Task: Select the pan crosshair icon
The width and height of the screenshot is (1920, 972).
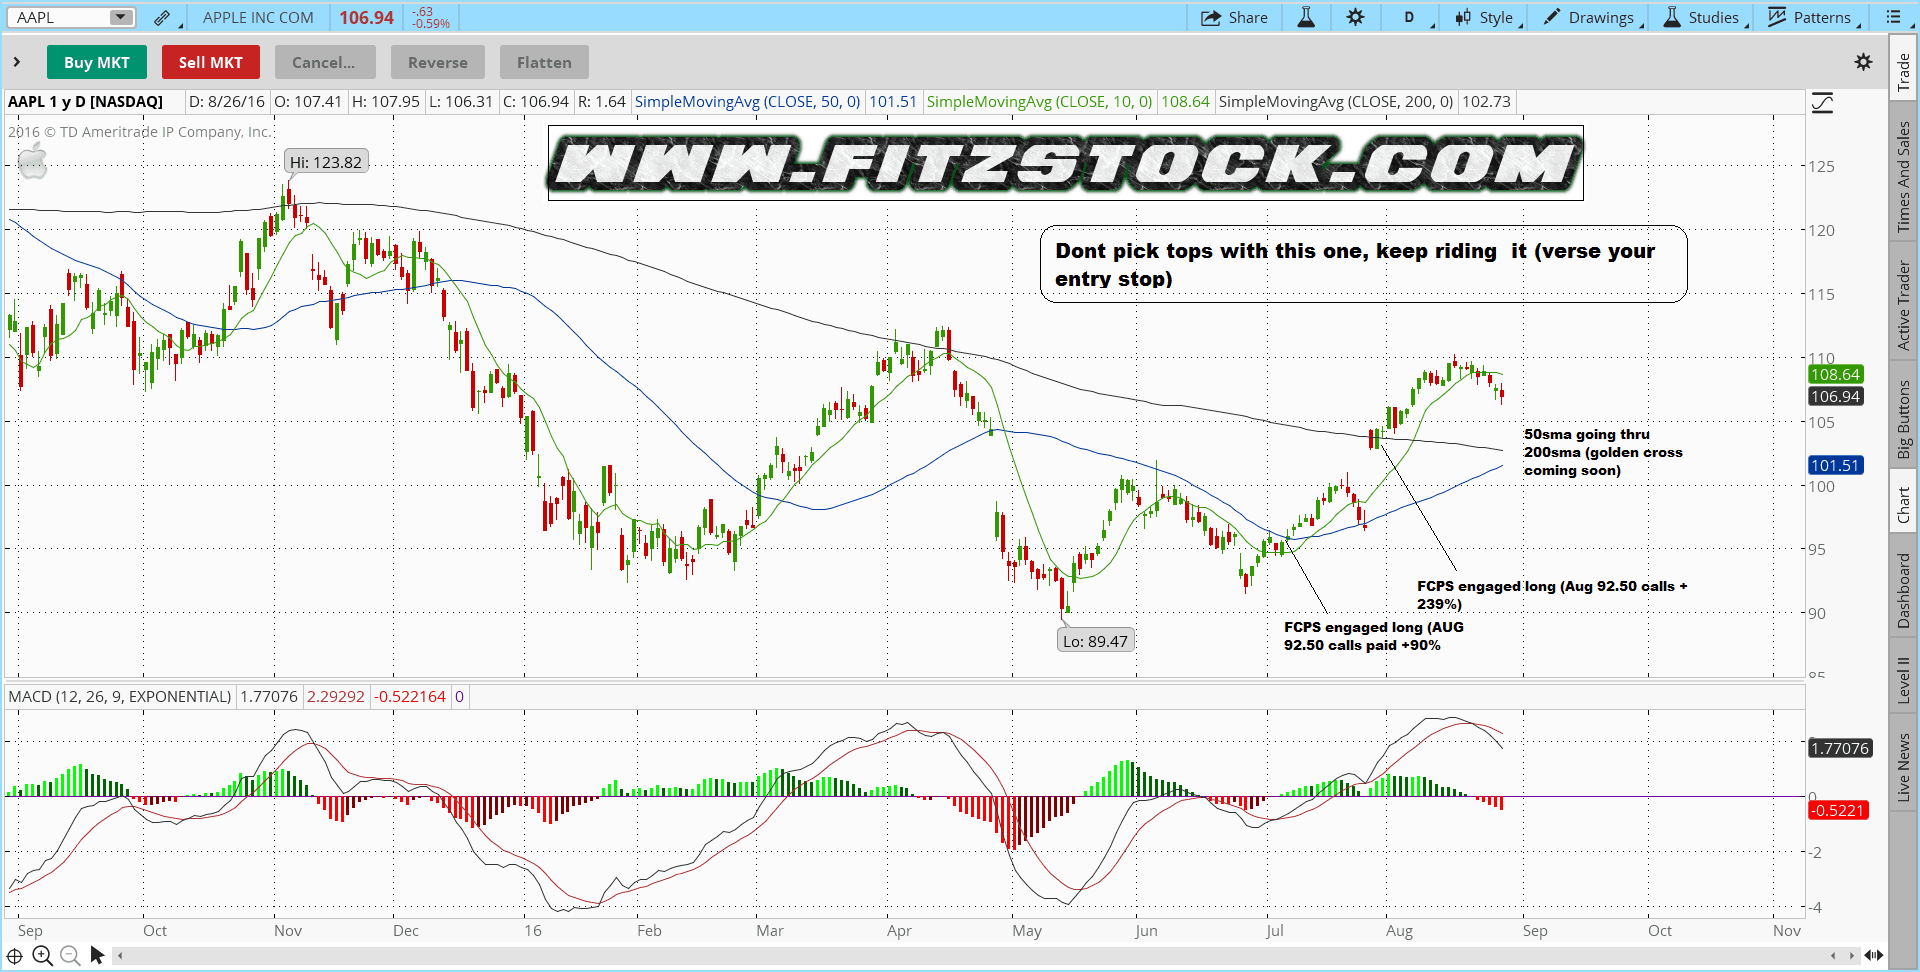Action: point(15,956)
